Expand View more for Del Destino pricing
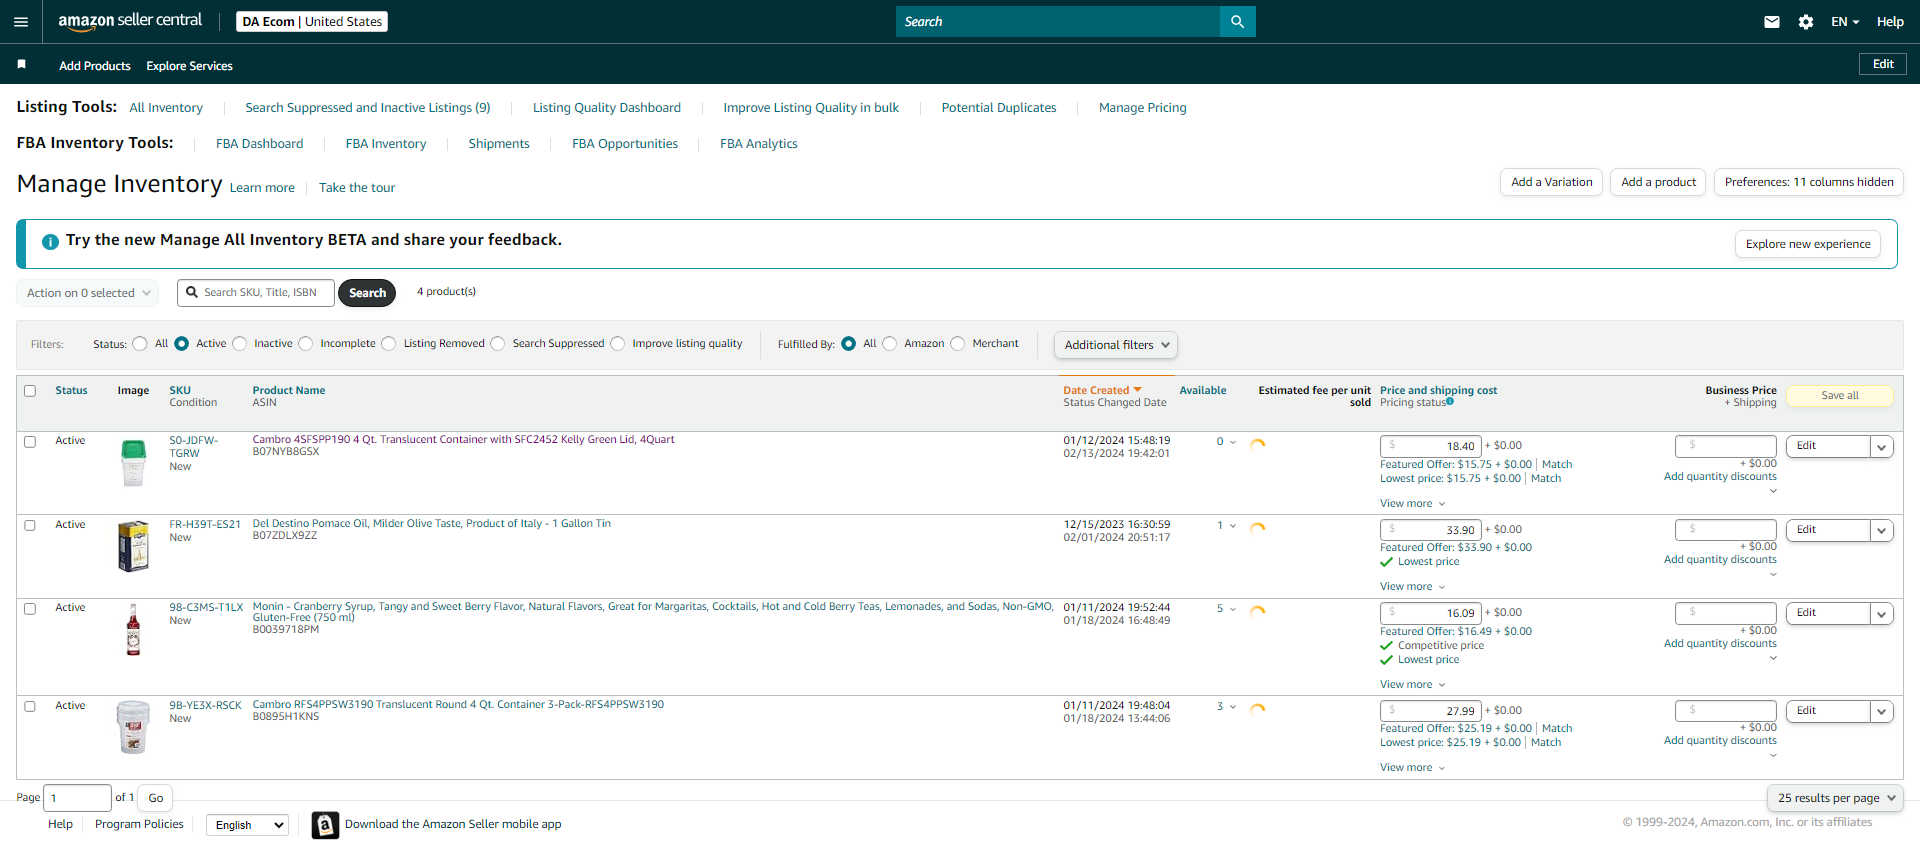The height and width of the screenshot is (851, 1920). click(x=1412, y=587)
